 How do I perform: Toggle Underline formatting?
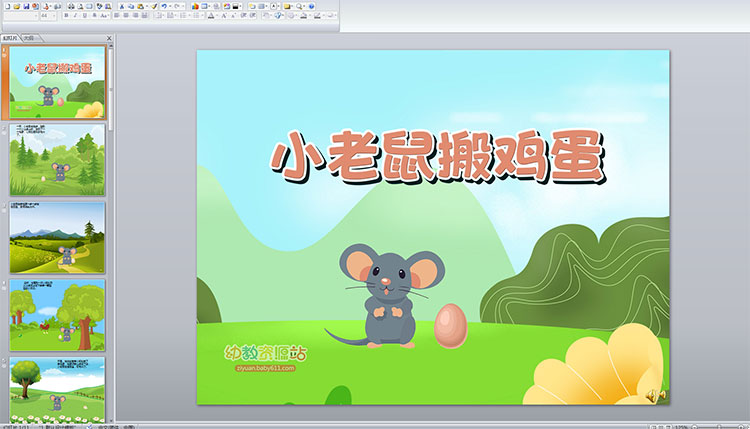coord(85,16)
